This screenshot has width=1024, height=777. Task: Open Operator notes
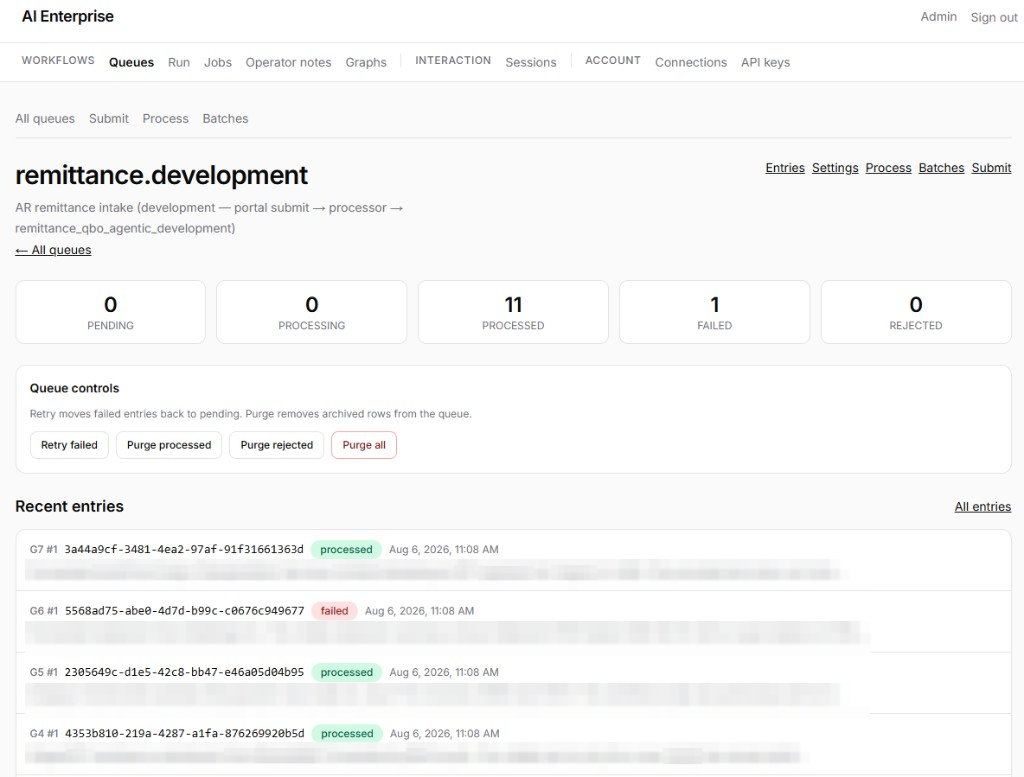(288, 62)
